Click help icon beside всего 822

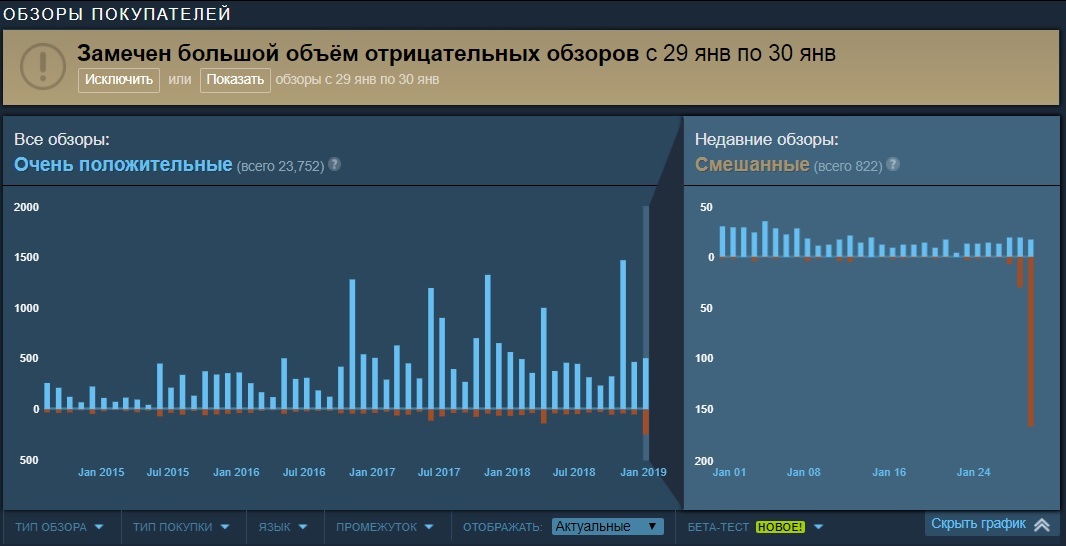coord(892,164)
